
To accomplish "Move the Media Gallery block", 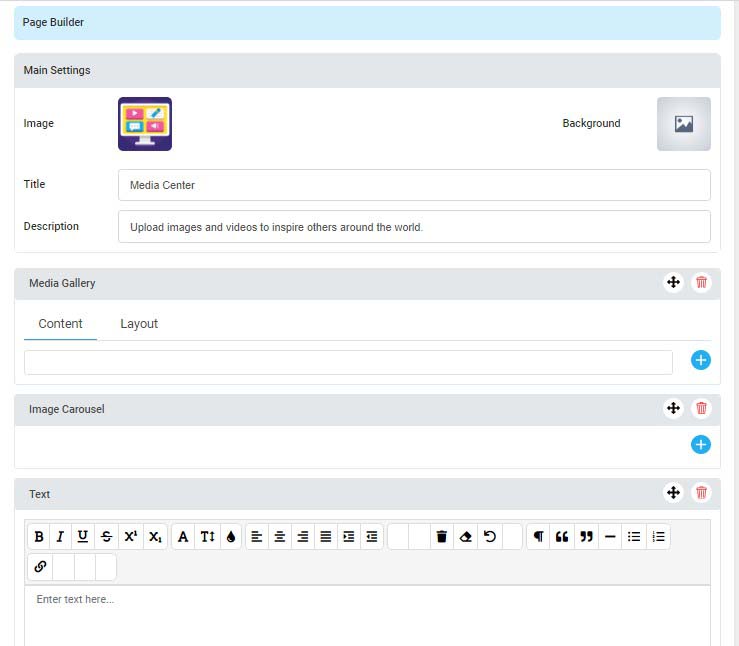I will [x=673, y=282].
